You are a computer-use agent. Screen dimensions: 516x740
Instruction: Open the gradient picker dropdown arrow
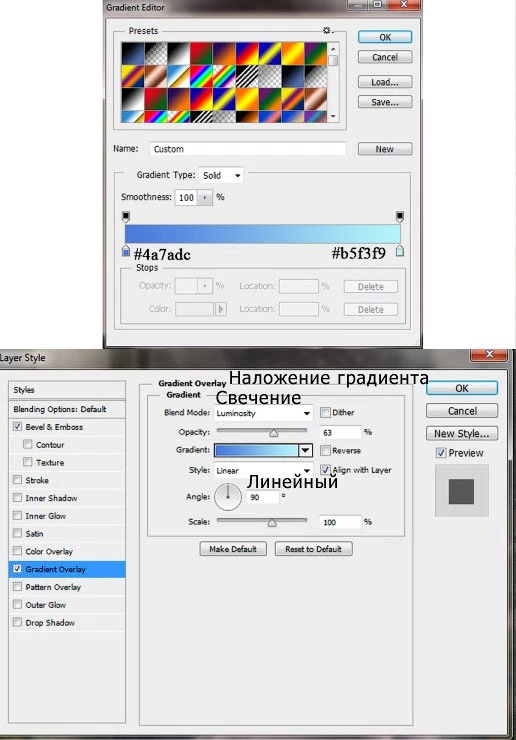tap(305, 450)
